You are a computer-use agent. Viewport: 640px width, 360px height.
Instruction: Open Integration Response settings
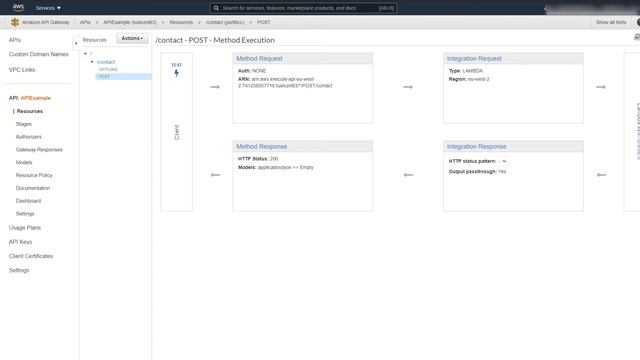coord(476,147)
